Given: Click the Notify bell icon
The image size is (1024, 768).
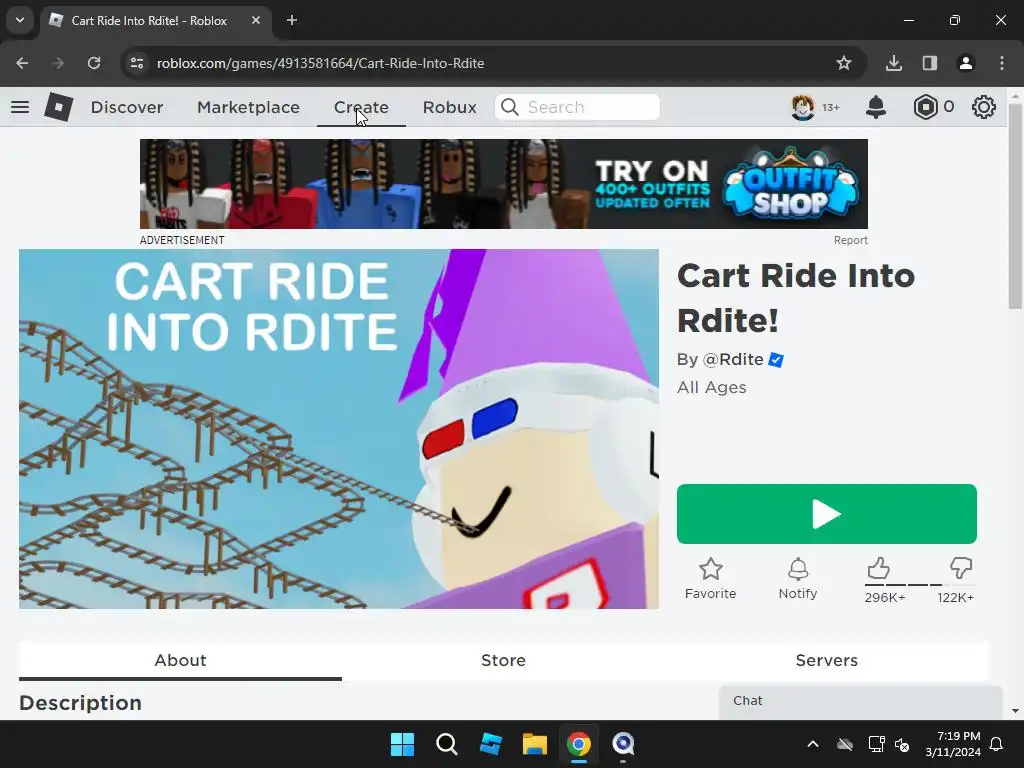Looking at the screenshot, I should [797, 569].
